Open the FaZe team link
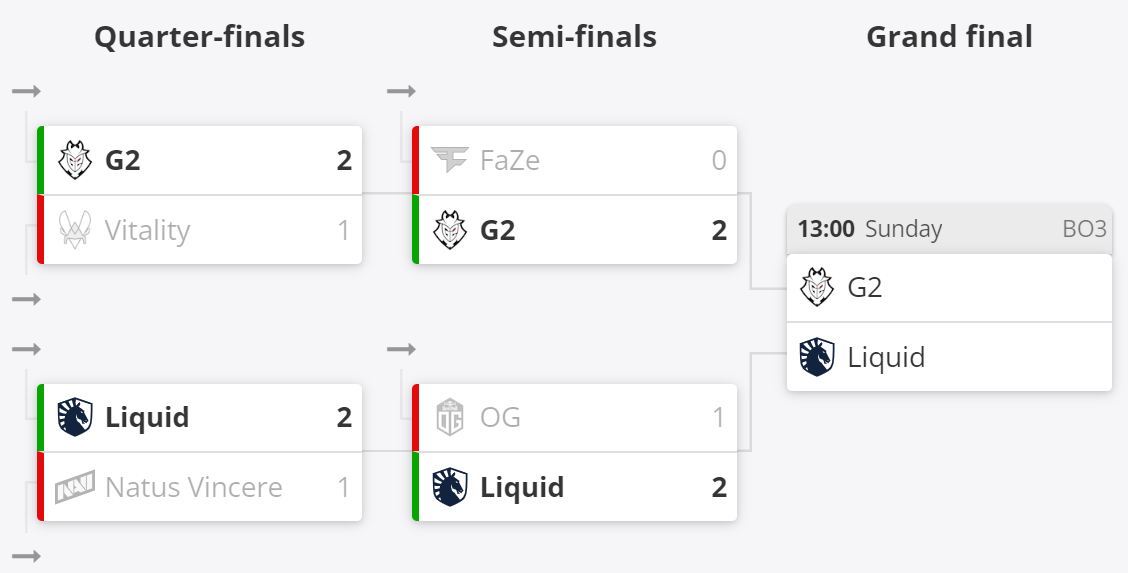 point(510,160)
